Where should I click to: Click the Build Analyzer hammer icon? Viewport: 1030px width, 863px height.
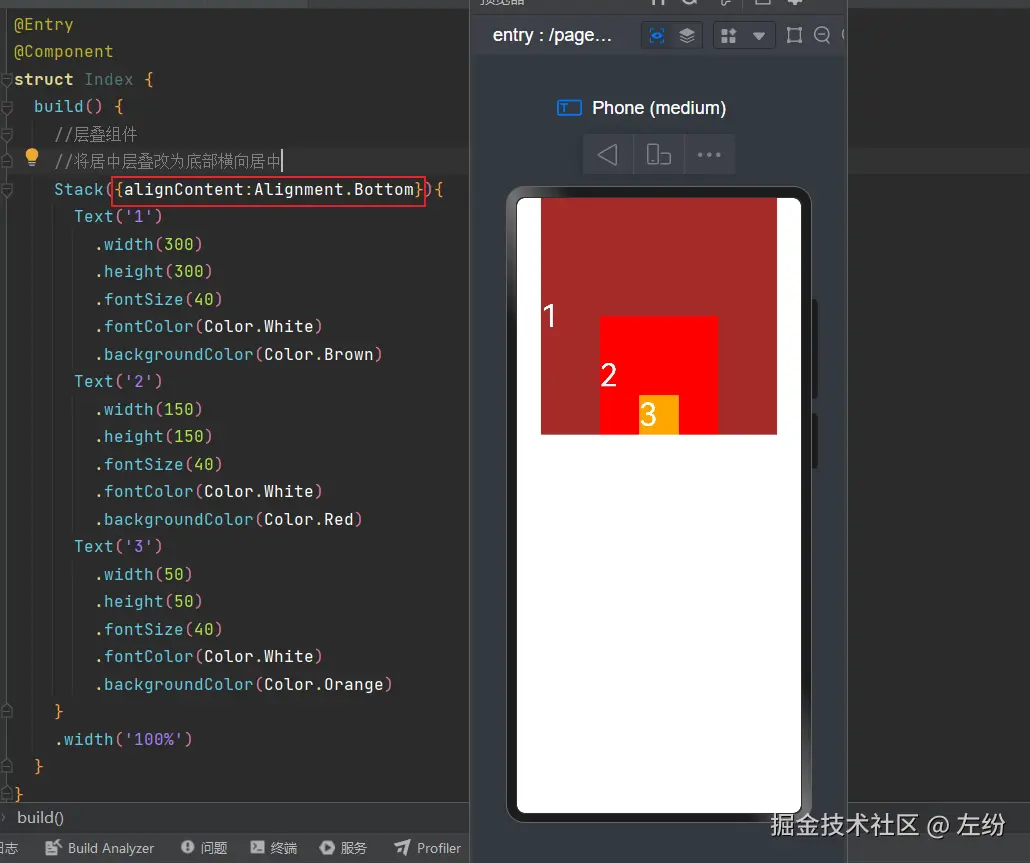point(53,847)
